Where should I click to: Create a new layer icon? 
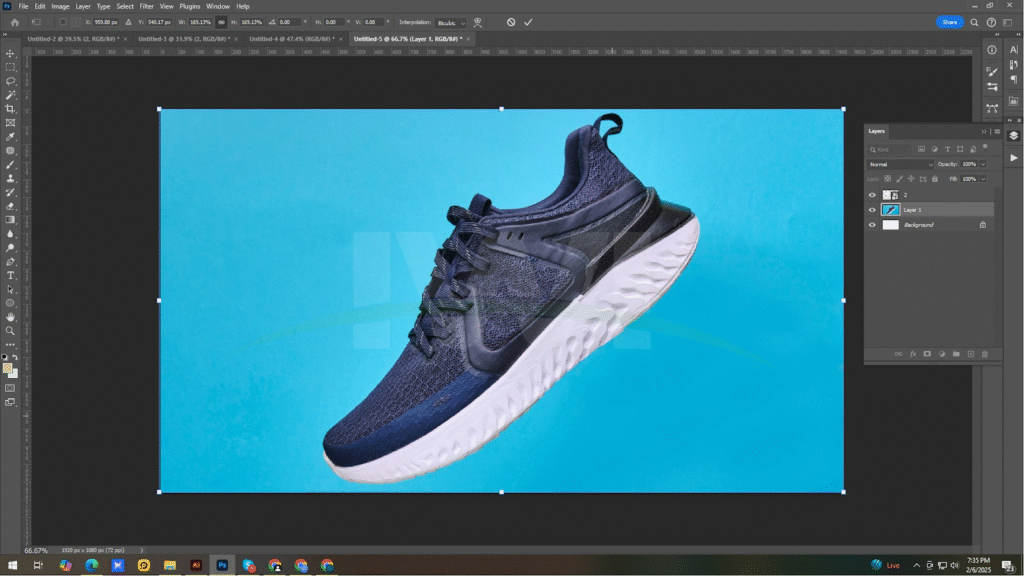point(970,354)
